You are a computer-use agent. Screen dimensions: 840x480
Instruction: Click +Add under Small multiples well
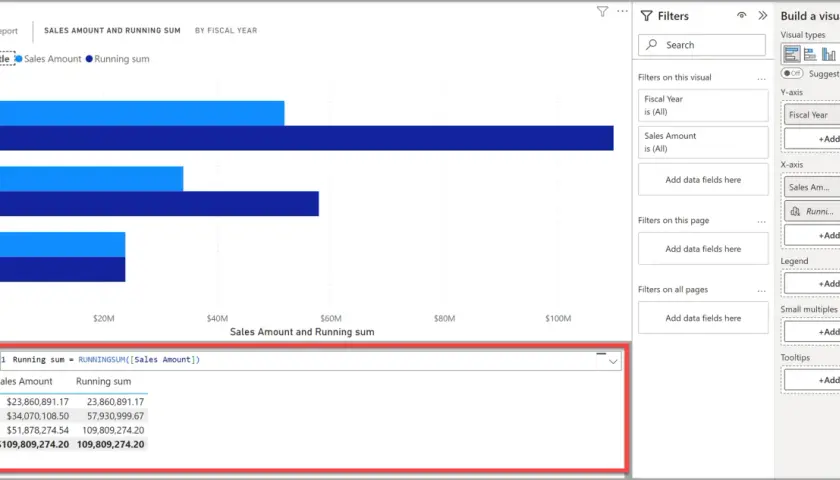(x=812, y=332)
